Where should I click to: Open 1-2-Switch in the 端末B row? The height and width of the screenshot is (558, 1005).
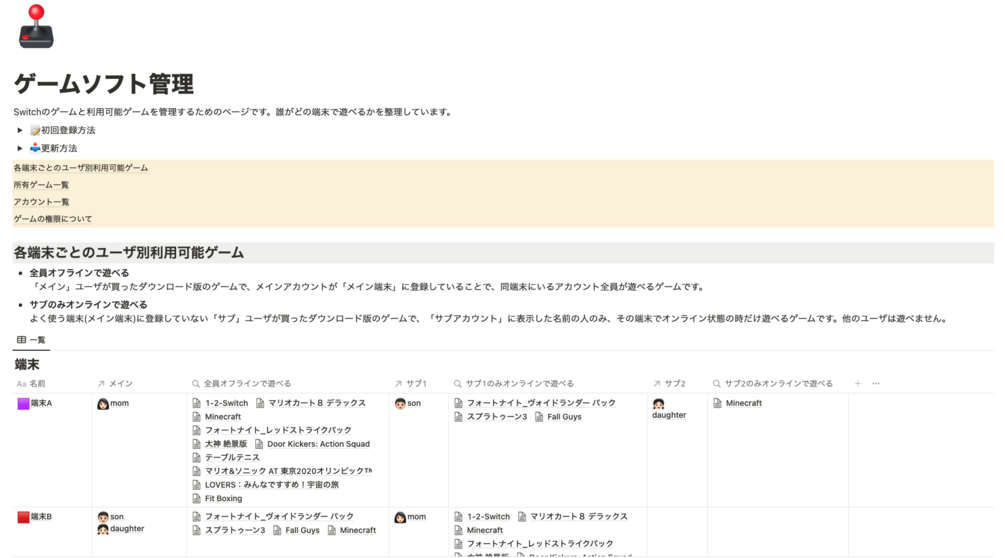482,517
